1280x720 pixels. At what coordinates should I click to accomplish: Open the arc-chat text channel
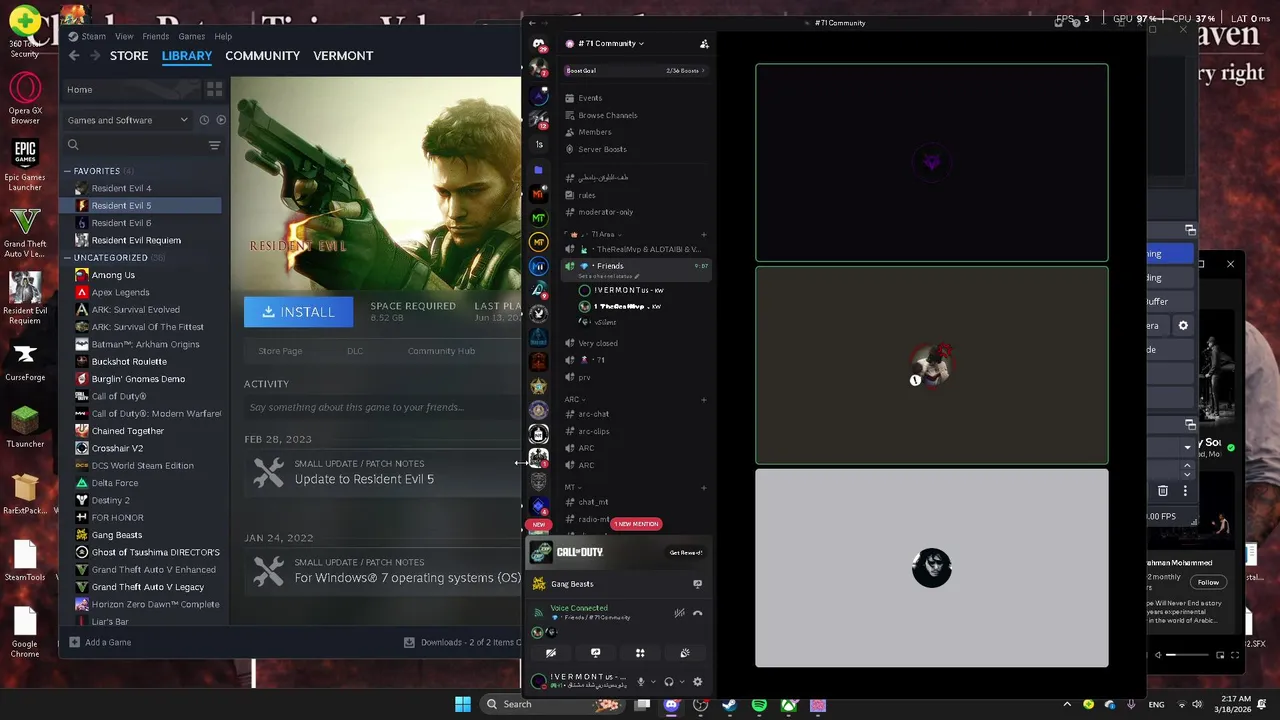pos(636,414)
